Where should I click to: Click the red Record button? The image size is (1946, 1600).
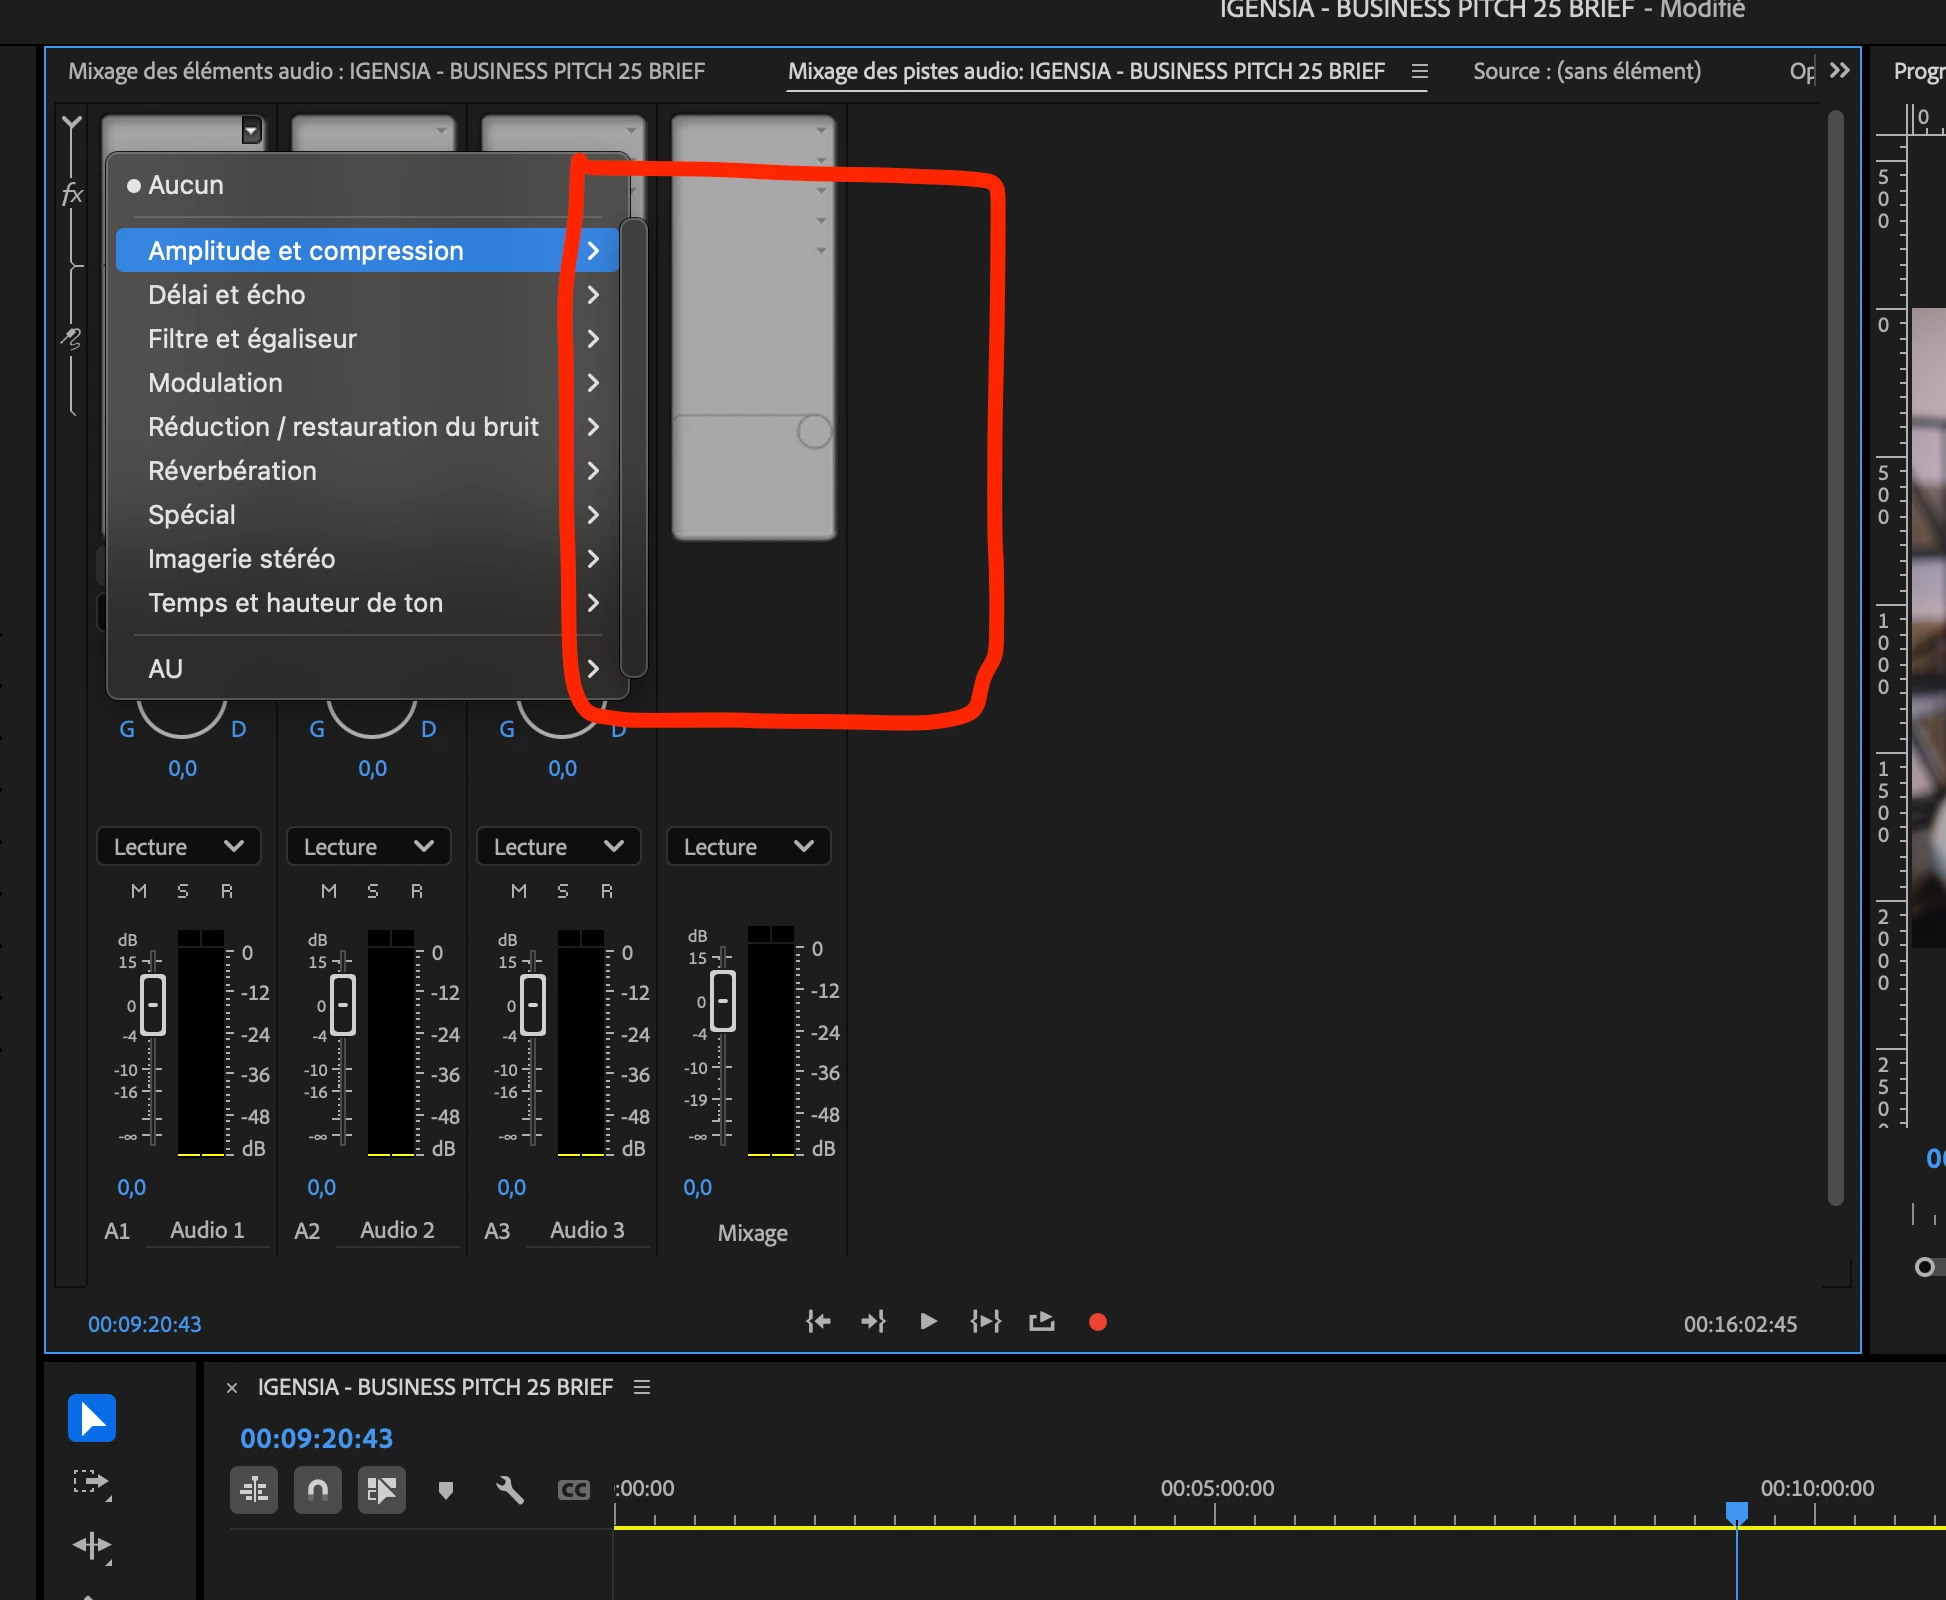[x=1097, y=1322]
